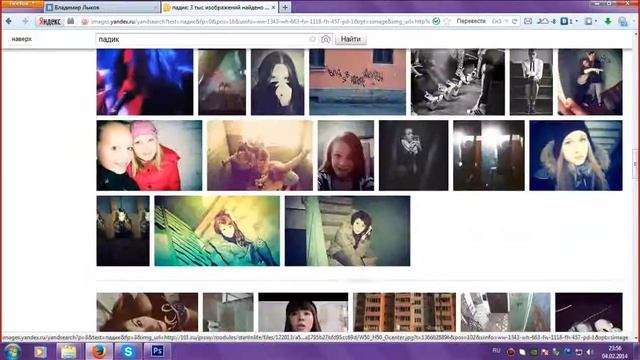Viewport: 640px width, 360px height.
Task: Open the mail envelope toolbar icon
Action: 528,21
